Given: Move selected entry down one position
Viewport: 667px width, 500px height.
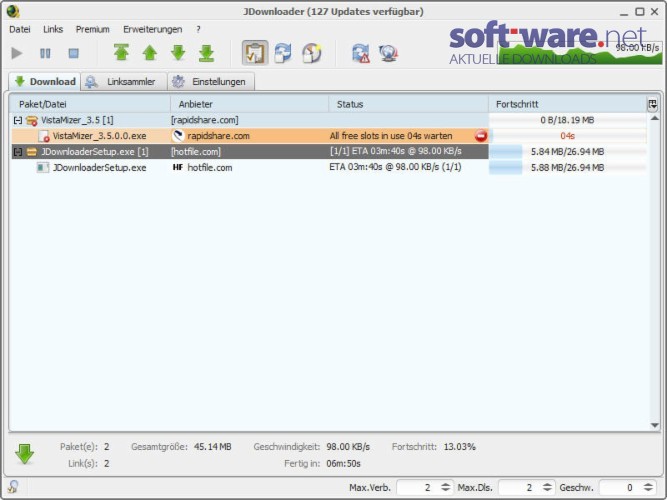Looking at the screenshot, I should pos(178,53).
